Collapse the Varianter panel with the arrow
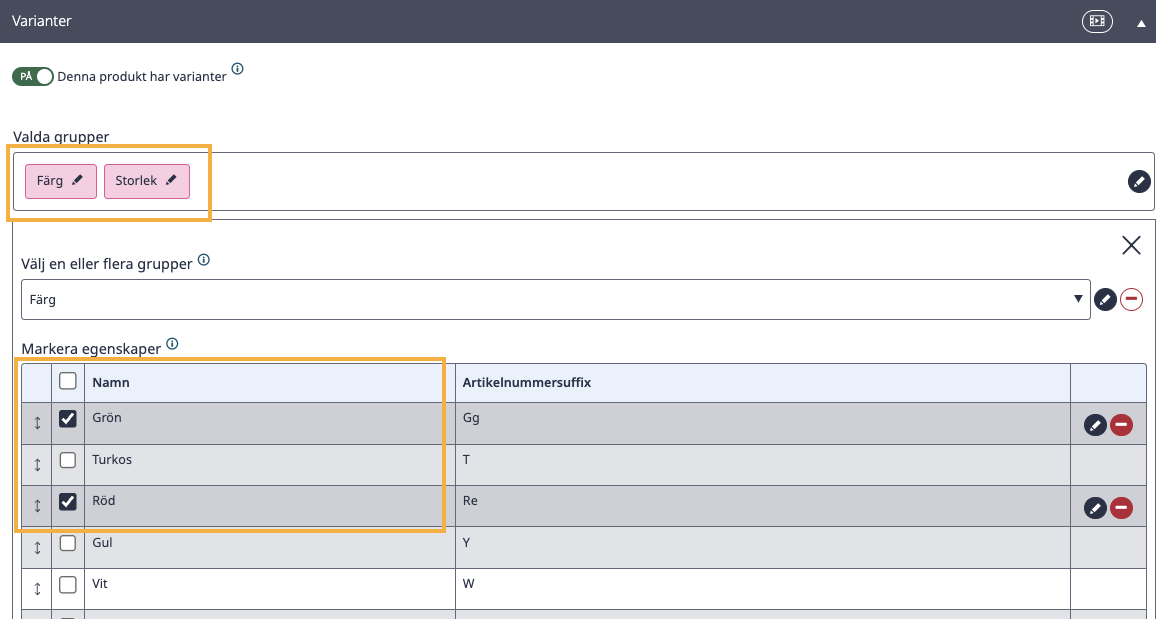Image resolution: width=1156 pixels, height=619 pixels. 1141,23
